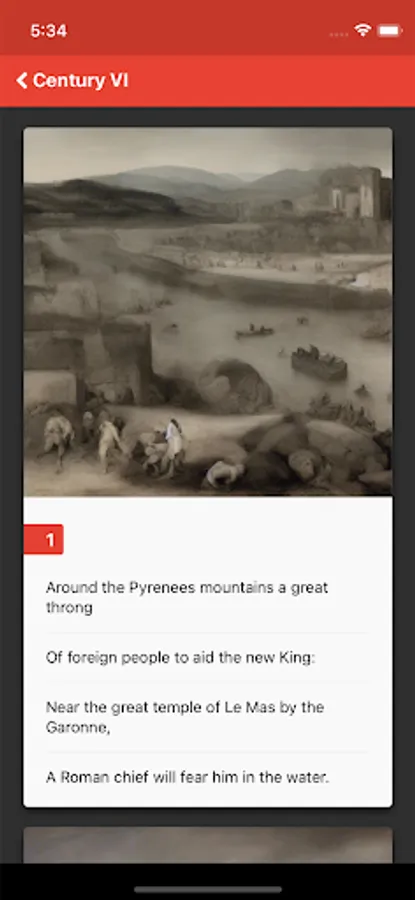Open the next quatrain card image
The height and width of the screenshot is (900, 415).
pos(208,845)
